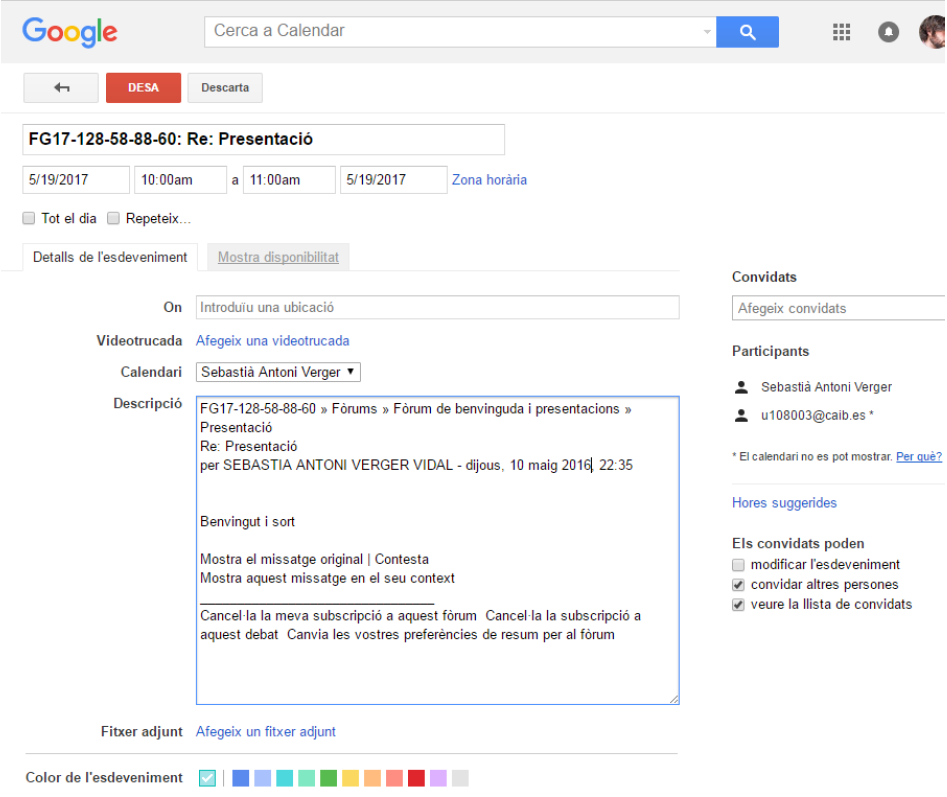The image size is (947, 797).
Task: Click the Google logo
Action: coord(70,32)
